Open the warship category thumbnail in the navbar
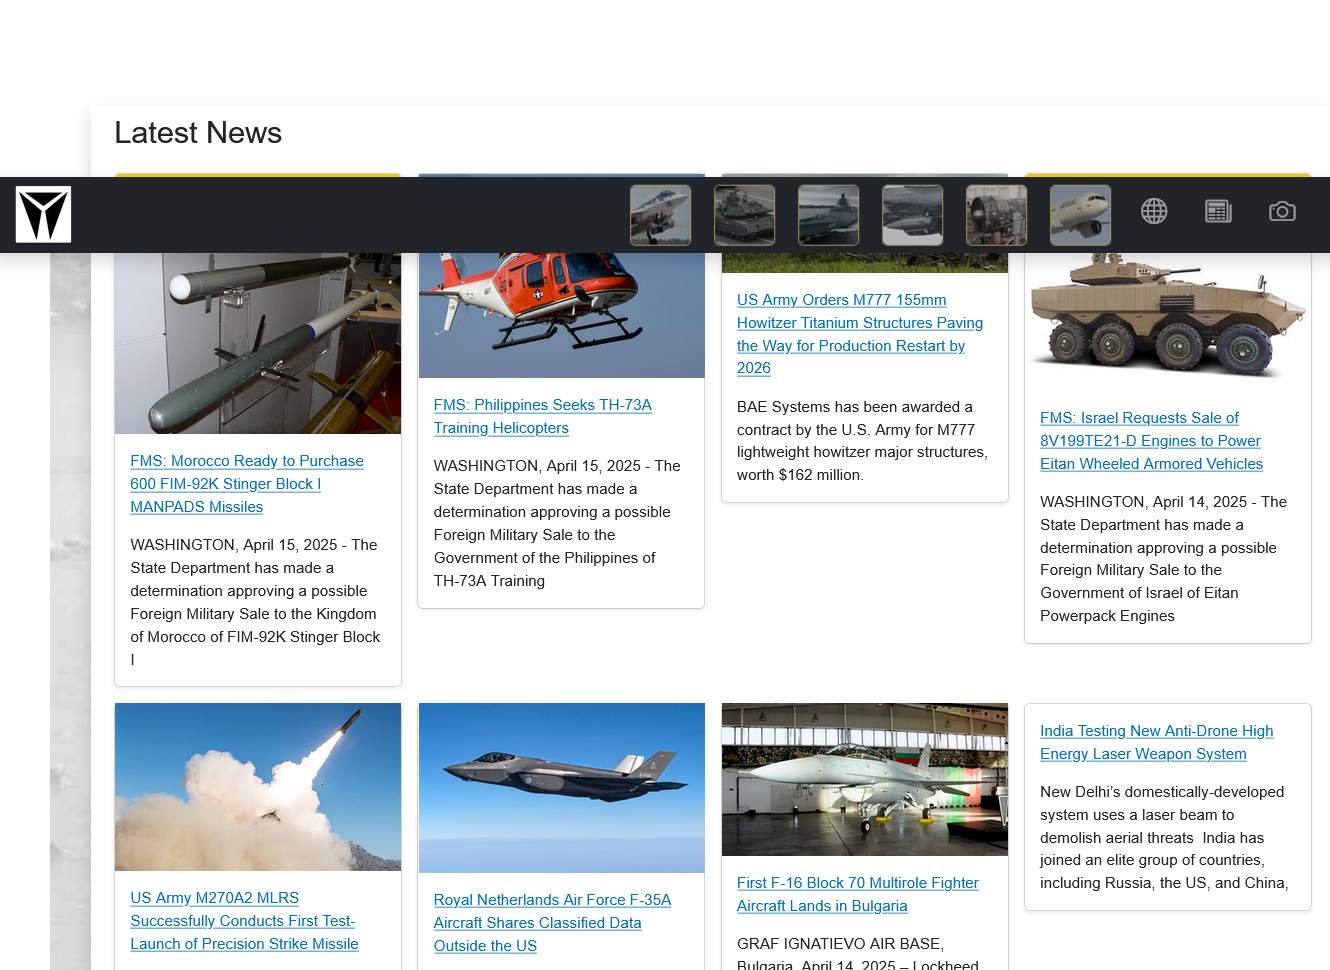This screenshot has width=1330, height=970. [828, 215]
